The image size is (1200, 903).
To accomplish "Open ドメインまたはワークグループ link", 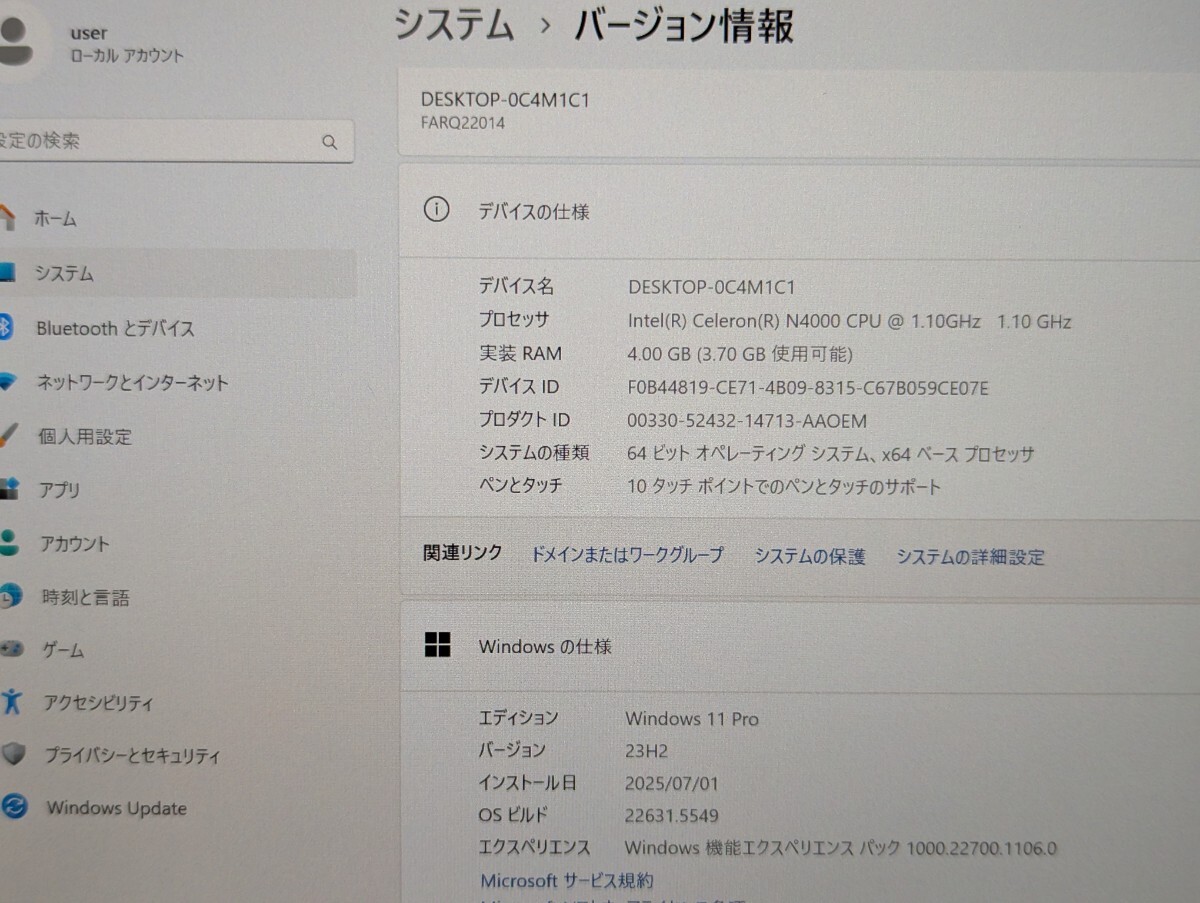I will 627,555.
